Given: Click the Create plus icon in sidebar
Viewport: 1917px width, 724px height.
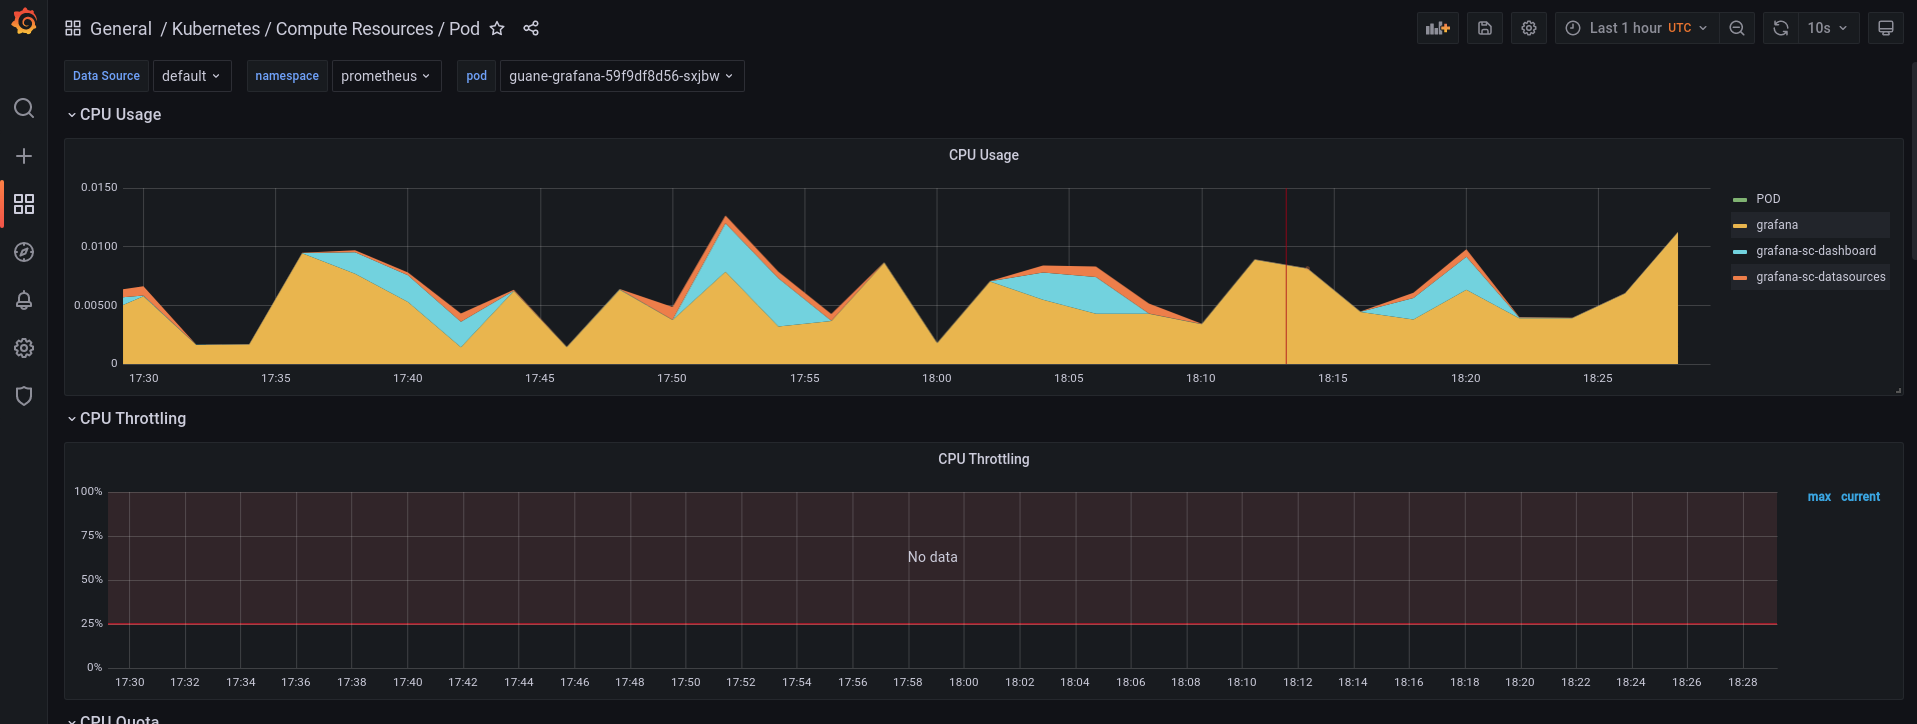Looking at the screenshot, I should point(24,156).
